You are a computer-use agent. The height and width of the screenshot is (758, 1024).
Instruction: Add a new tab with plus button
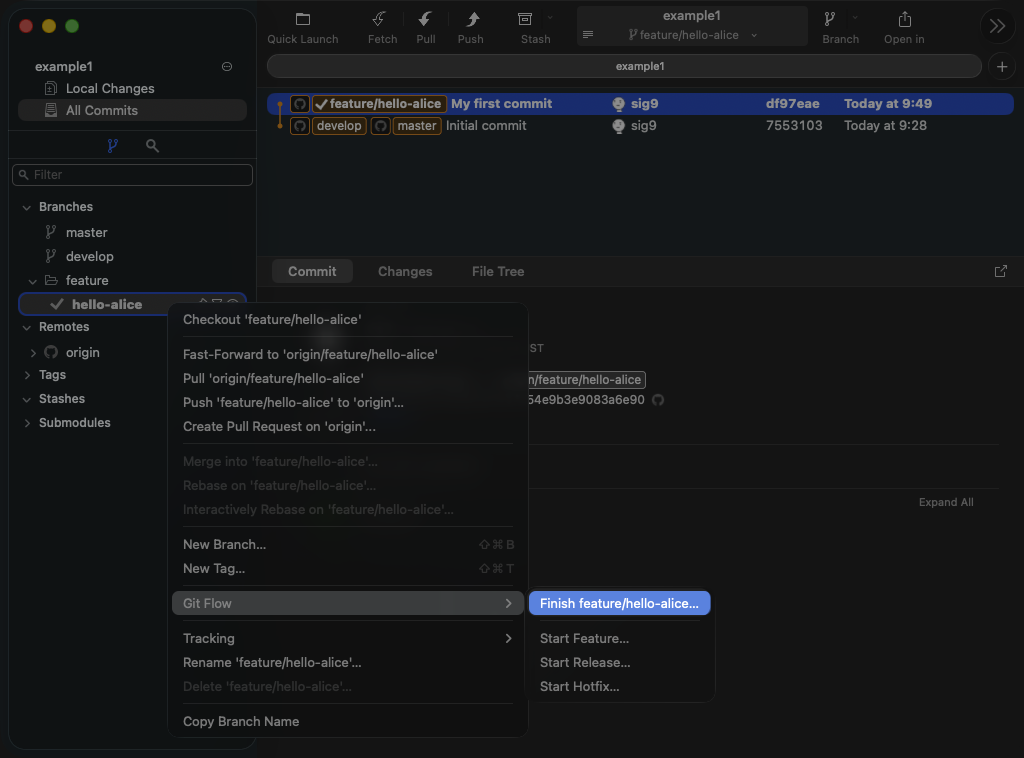coord(1001,66)
